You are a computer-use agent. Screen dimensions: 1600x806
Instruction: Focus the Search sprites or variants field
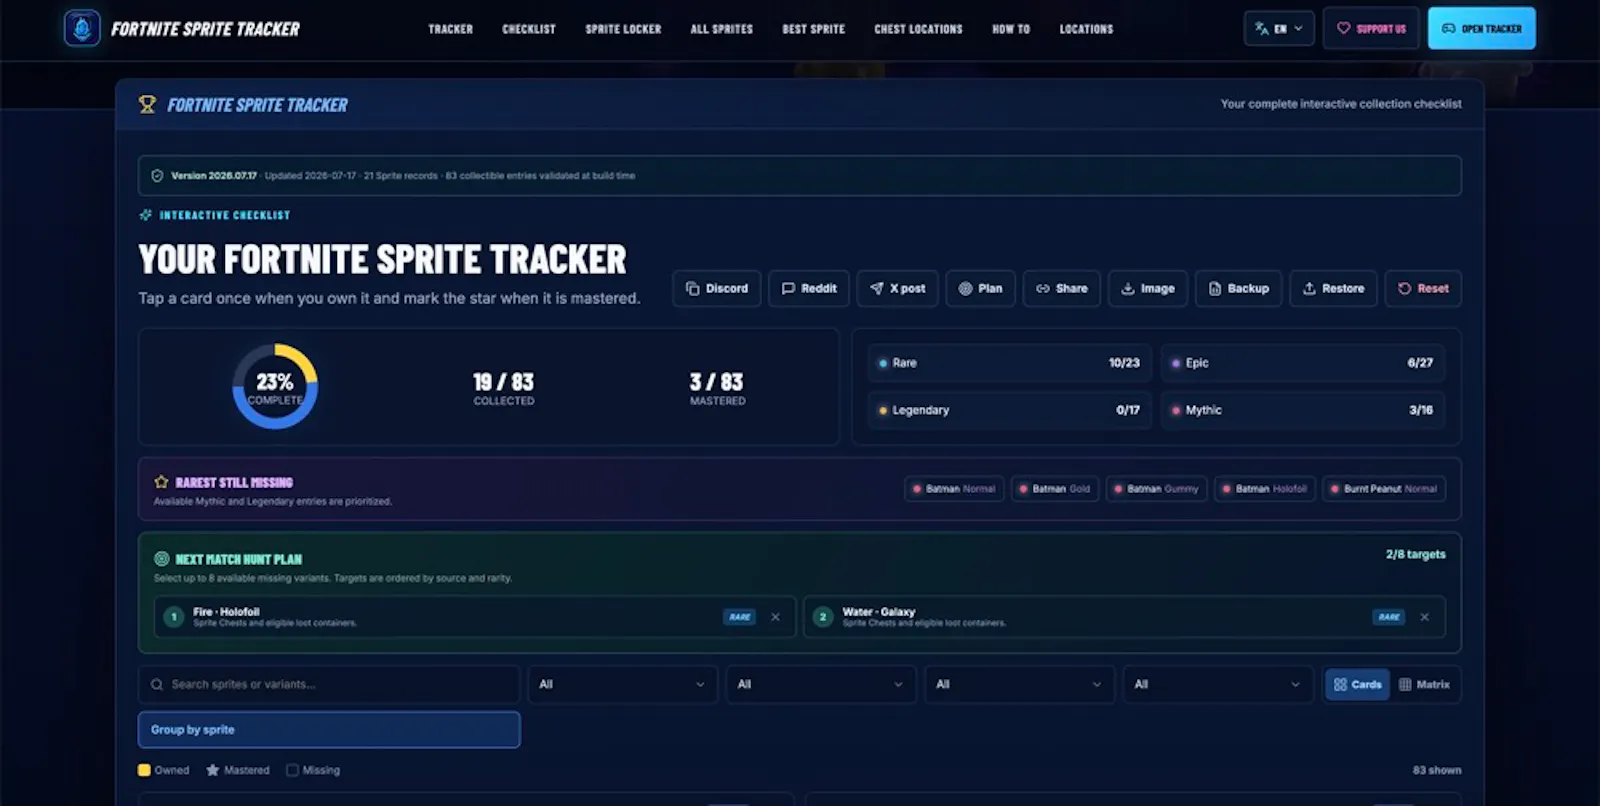pyautogui.click(x=329, y=685)
